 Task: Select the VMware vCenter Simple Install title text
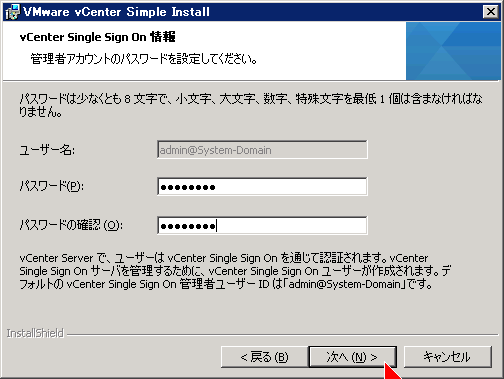click(x=116, y=12)
